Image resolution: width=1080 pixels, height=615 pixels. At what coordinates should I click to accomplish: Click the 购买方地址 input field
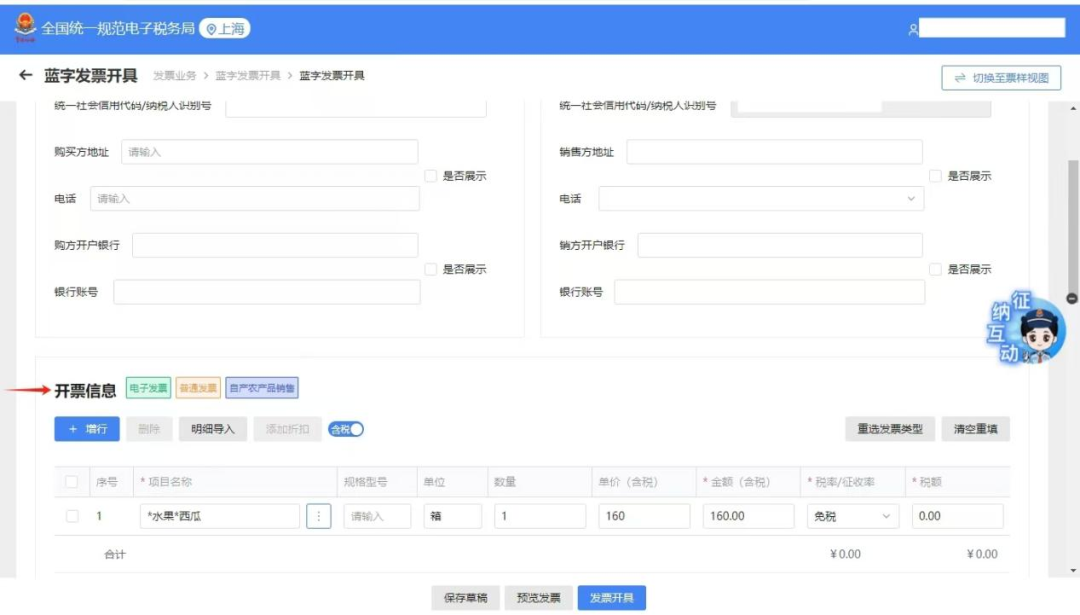pyautogui.click(x=269, y=152)
